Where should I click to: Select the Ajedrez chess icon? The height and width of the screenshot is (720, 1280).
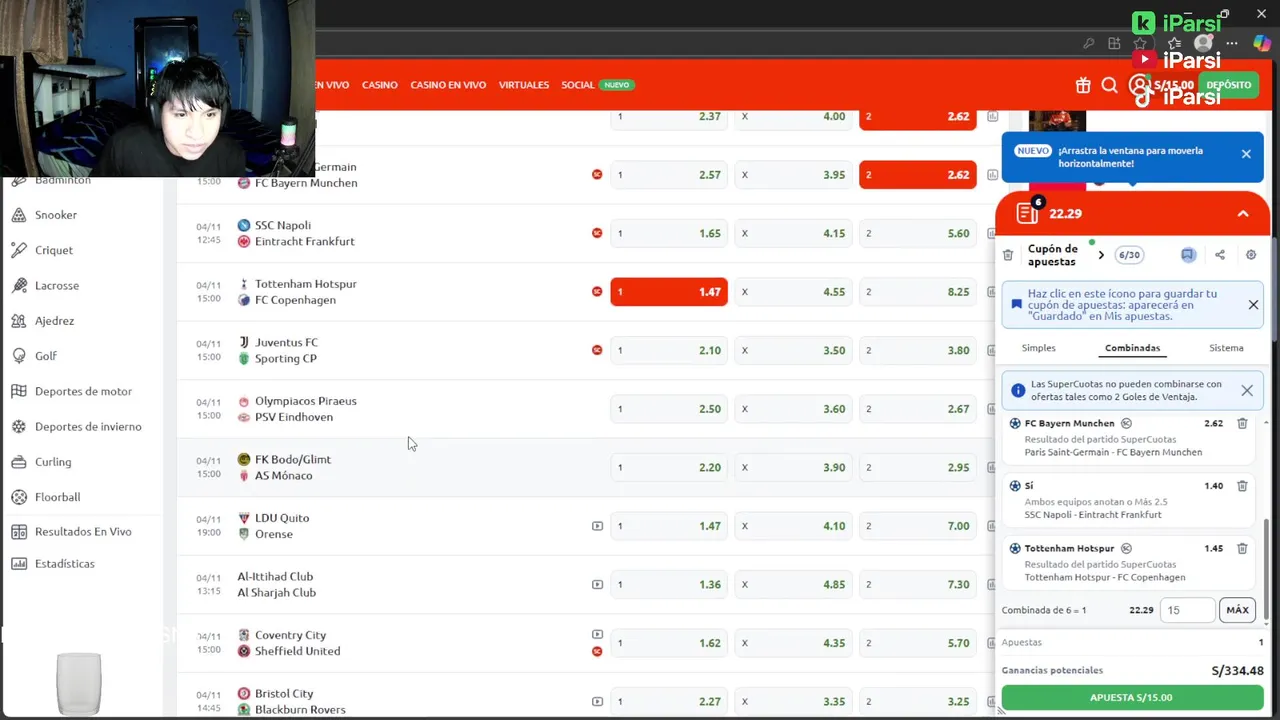[x=19, y=321]
